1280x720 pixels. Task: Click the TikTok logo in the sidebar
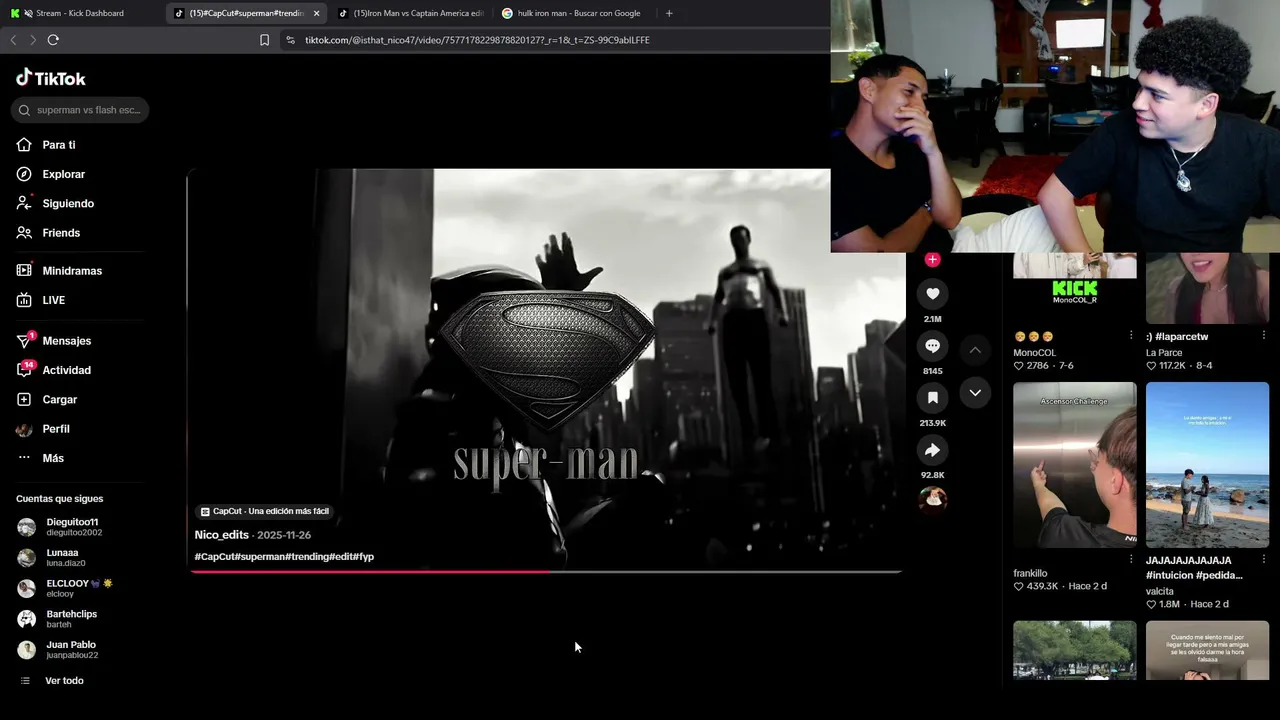coord(51,78)
